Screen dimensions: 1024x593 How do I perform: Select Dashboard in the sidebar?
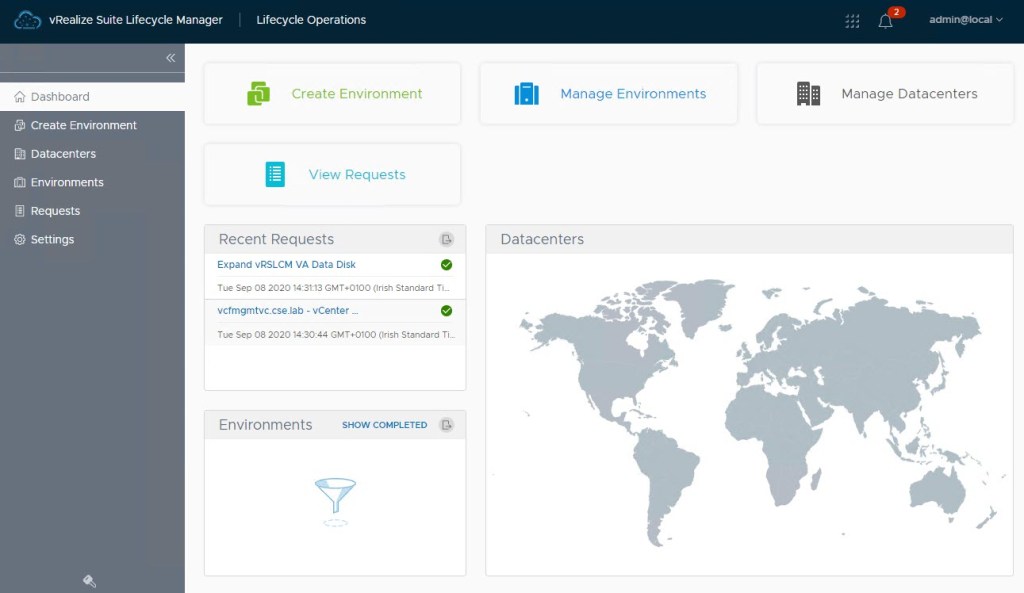pos(60,97)
